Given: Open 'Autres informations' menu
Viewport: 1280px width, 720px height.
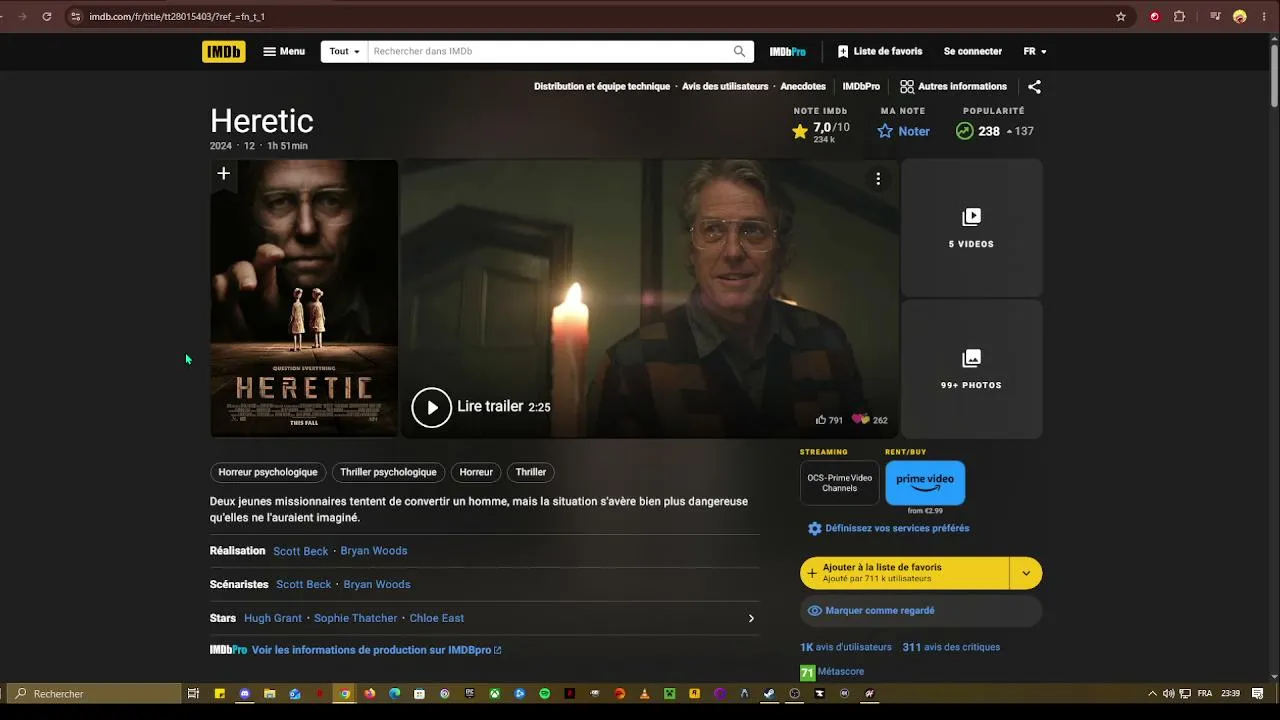Looking at the screenshot, I should point(953,87).
